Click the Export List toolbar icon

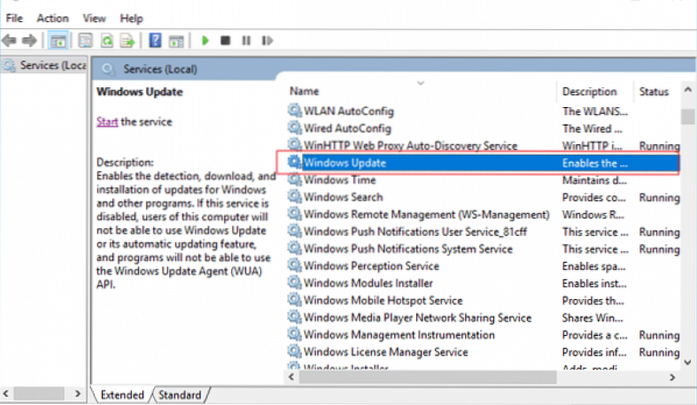tap(126, 41)
